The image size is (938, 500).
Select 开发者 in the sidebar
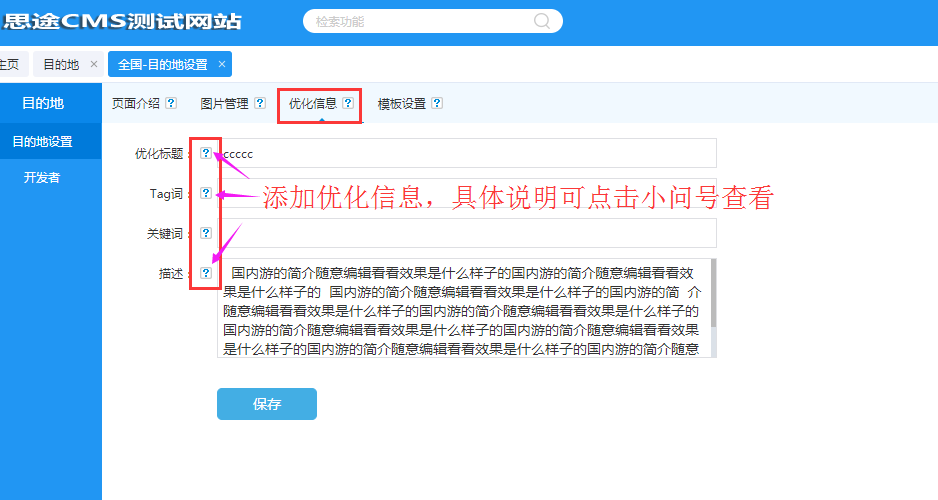(42, 178)
